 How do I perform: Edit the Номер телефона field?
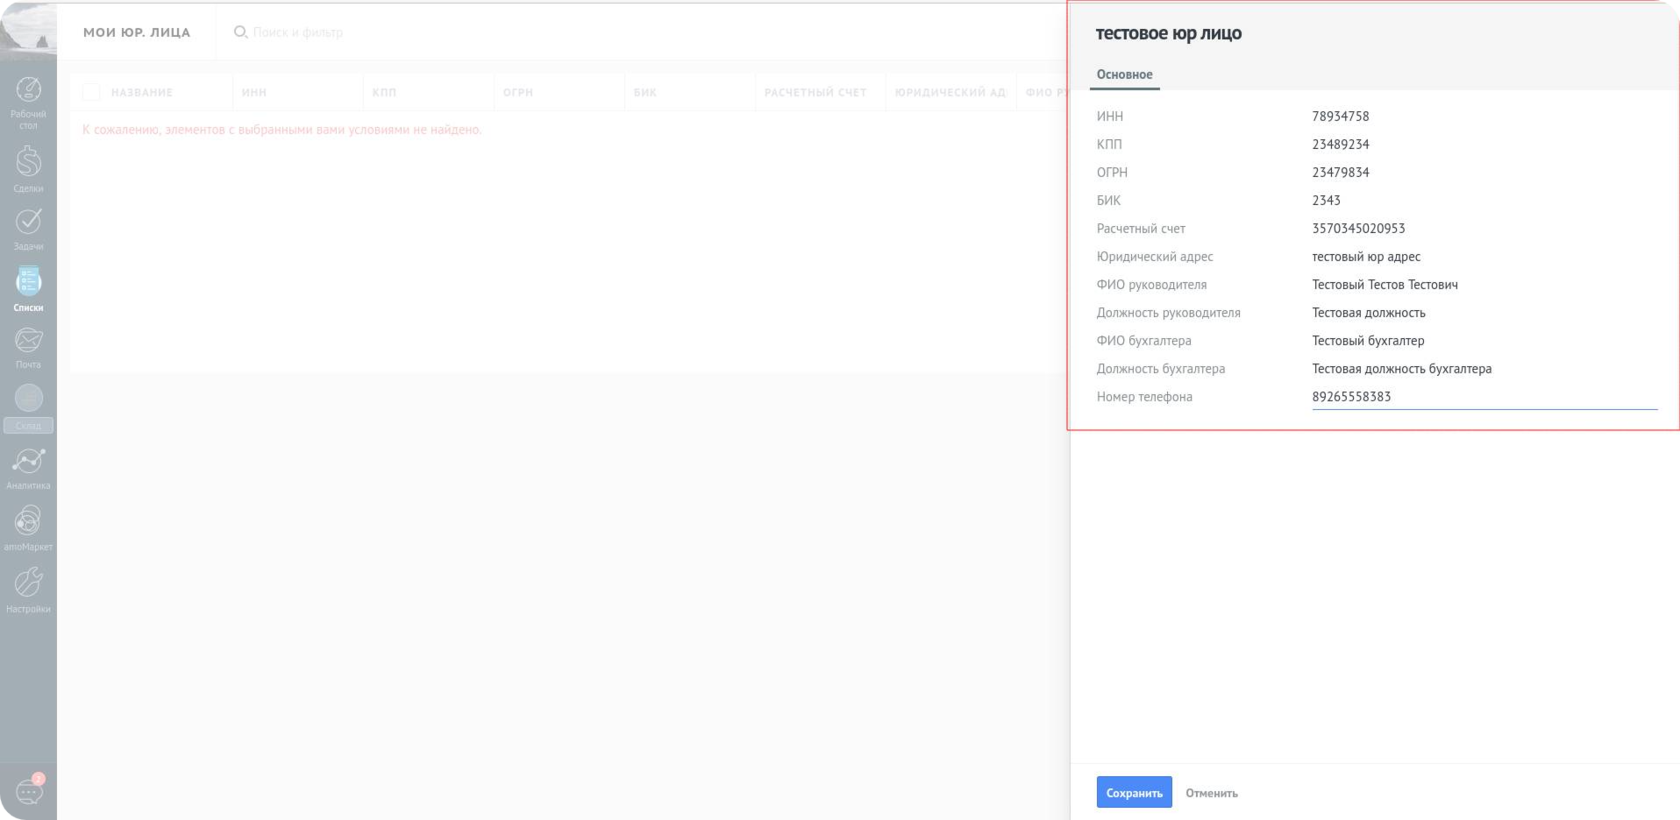click(x=1483, y=397)
